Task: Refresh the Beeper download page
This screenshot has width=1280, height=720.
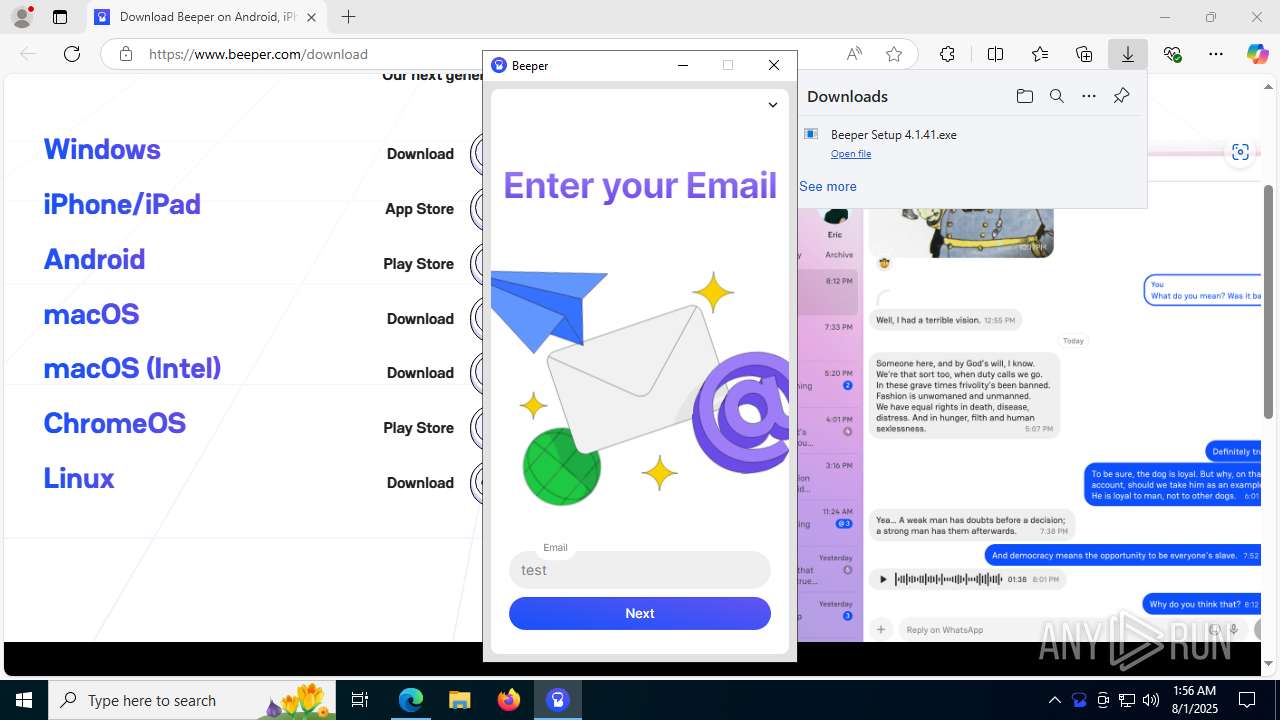Action: [72, 54]
